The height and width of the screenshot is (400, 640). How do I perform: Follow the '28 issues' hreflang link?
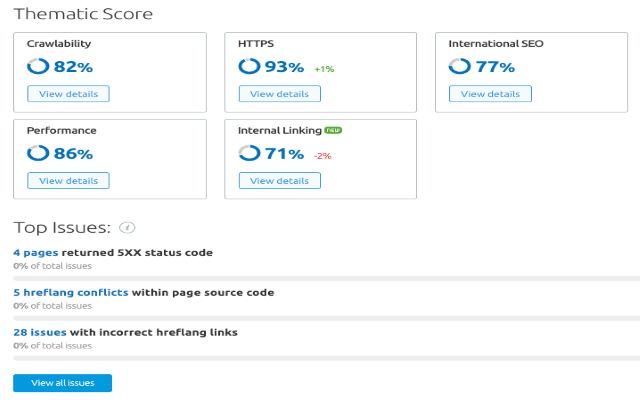(40, 332)
